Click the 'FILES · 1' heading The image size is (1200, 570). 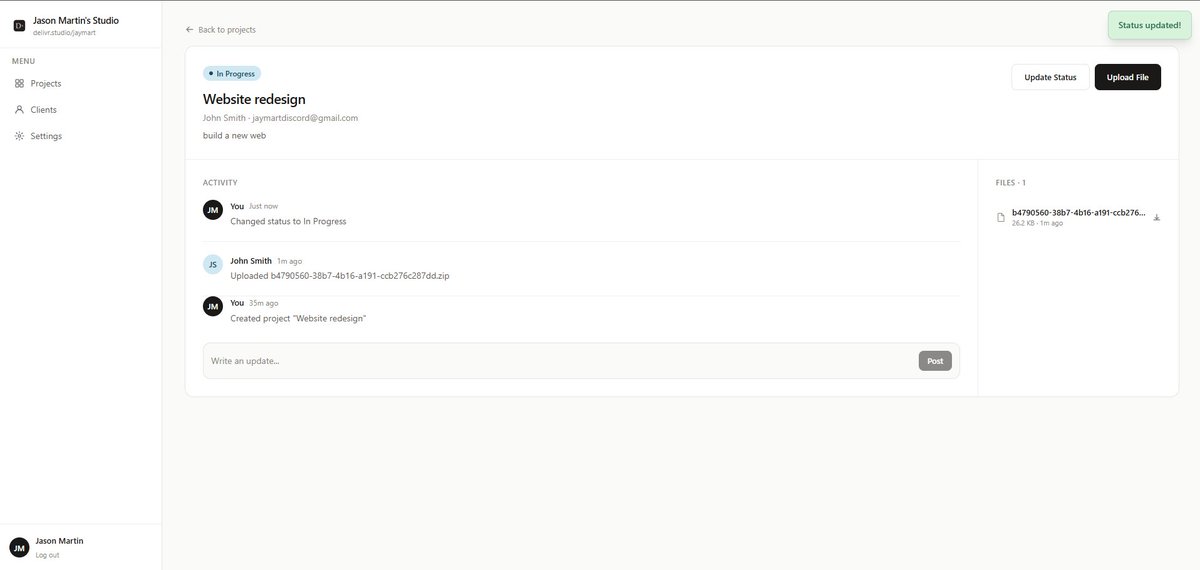1011,183
